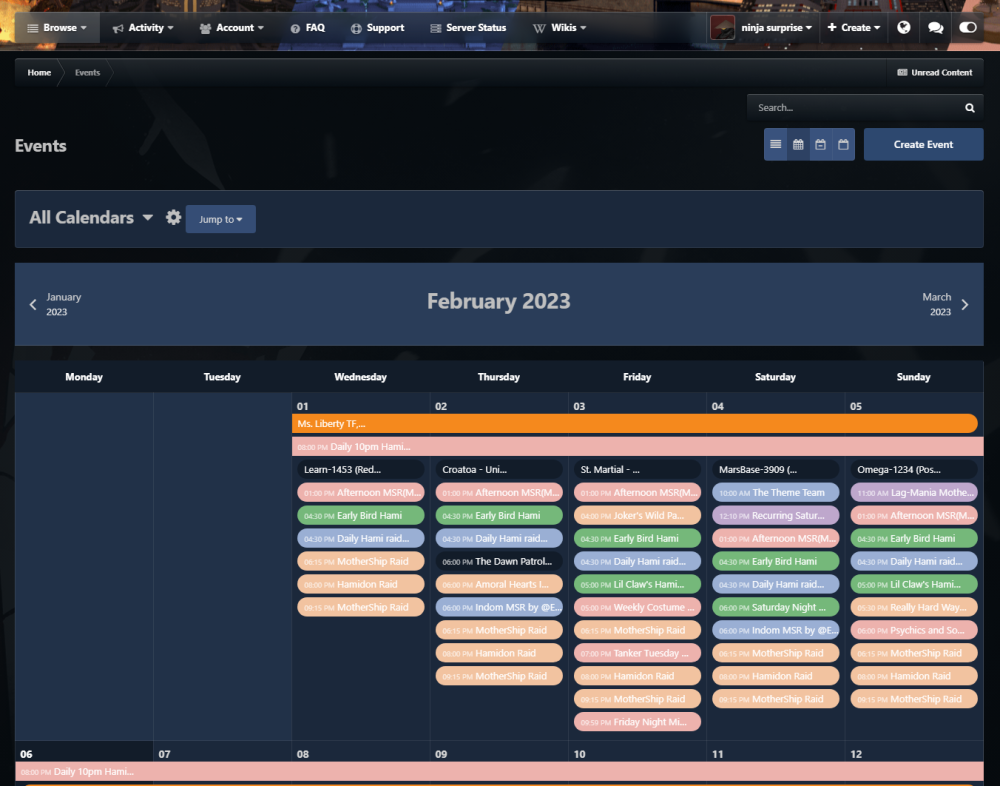Screen dimensions: 1000x786
Task: Select the monthly calendar grid view icon
Action: point(798,145)
